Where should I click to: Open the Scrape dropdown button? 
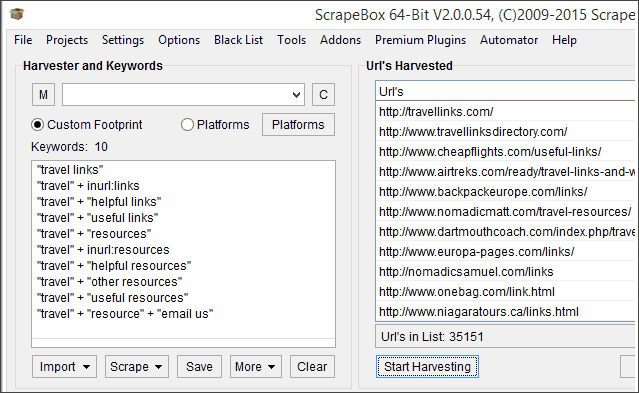point(137,367)
